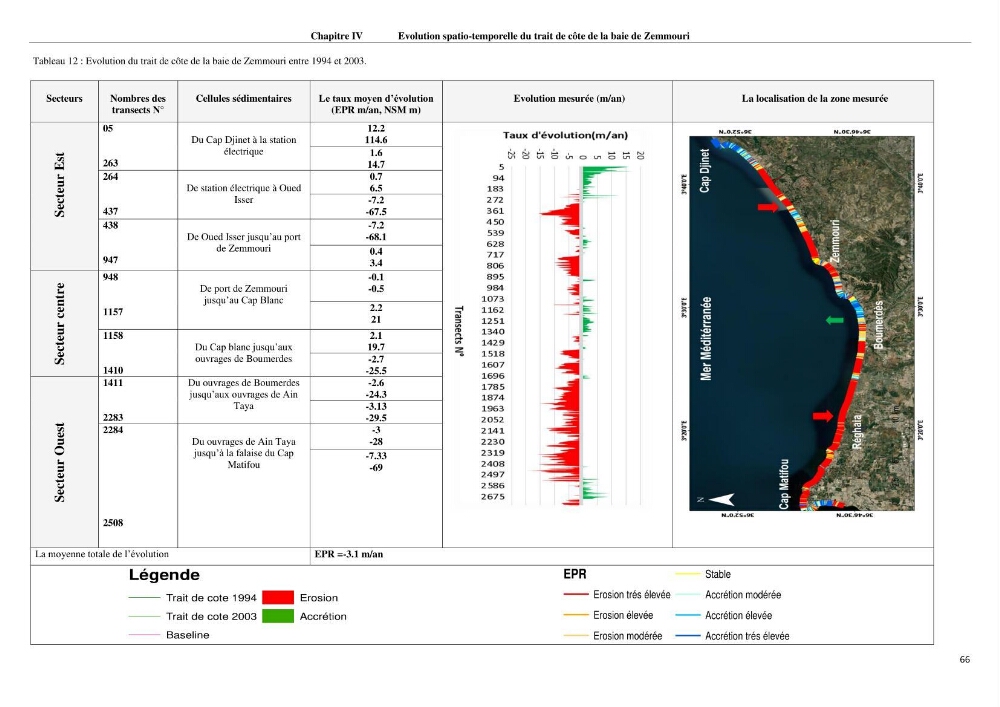Click the 'Mer Méditerranée' map label
This screenshot has width=1000, height=707.
tap(705, 339)
